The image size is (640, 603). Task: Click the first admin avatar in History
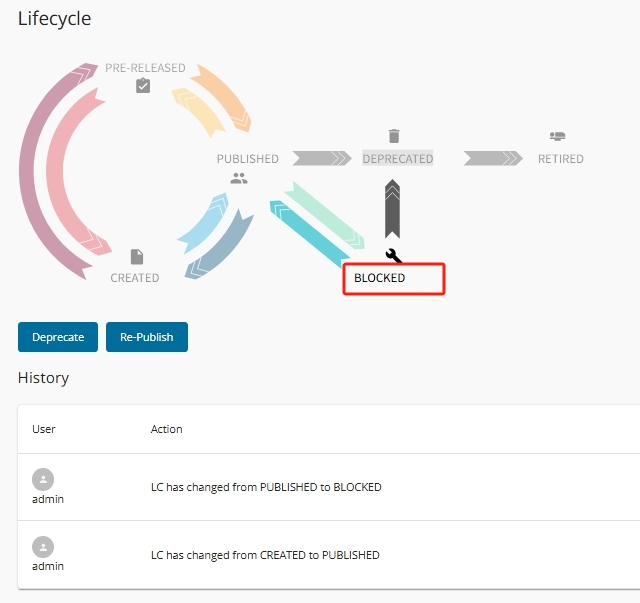(x=44, y=479)
